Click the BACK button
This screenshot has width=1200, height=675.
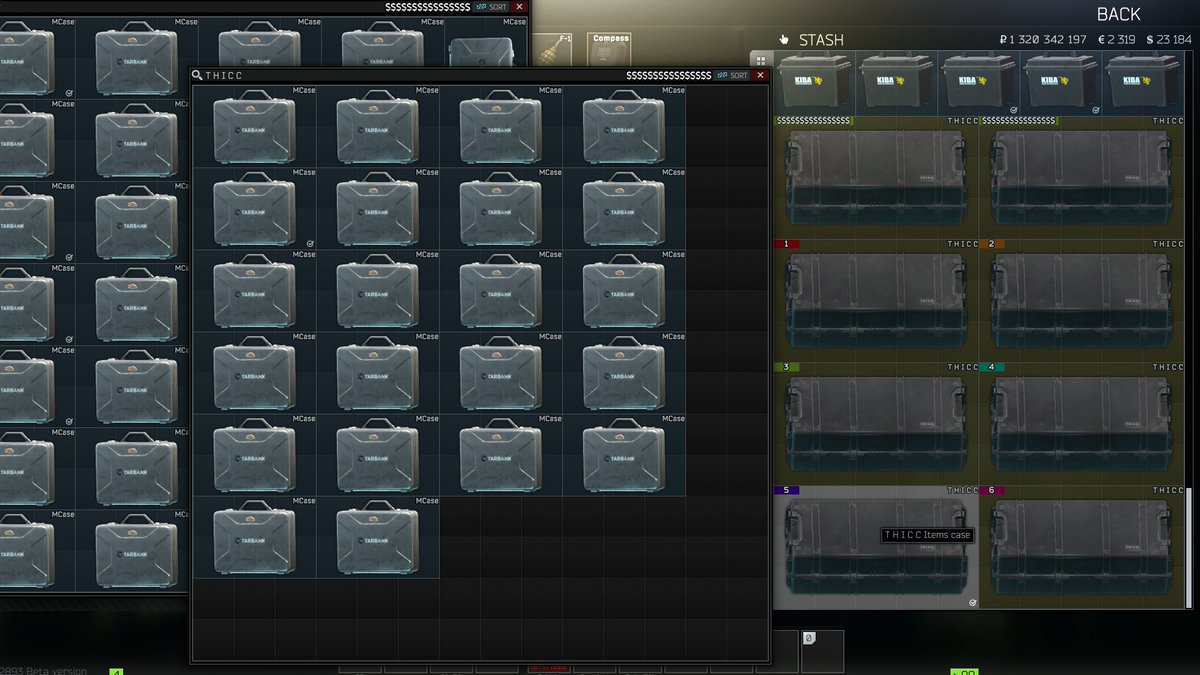coord(1118,14)
